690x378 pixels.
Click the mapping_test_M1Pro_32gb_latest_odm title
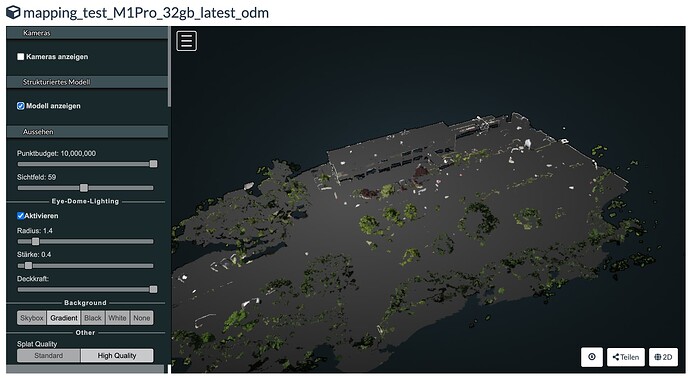[146, 13]
